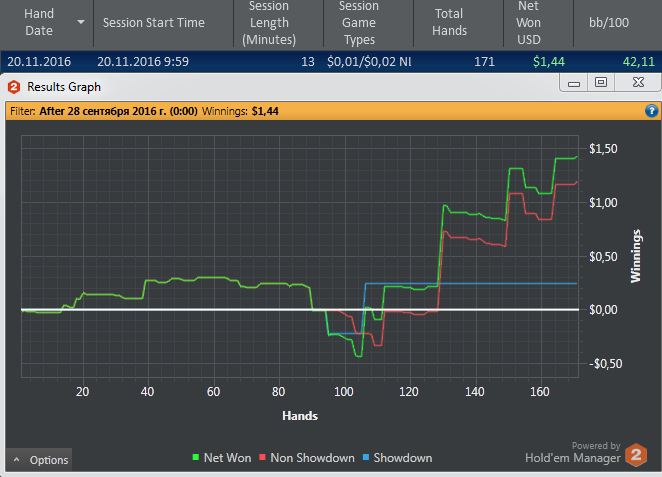The height and width of the screenshot is (477, 662).
Task: Click the Hold'em Manager 2 logo badge
Action: click(636, 455)
